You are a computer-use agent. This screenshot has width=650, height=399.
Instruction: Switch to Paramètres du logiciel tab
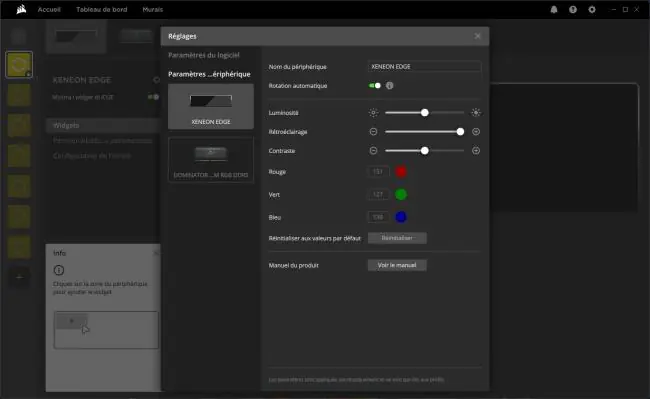[x=204, y=55]
